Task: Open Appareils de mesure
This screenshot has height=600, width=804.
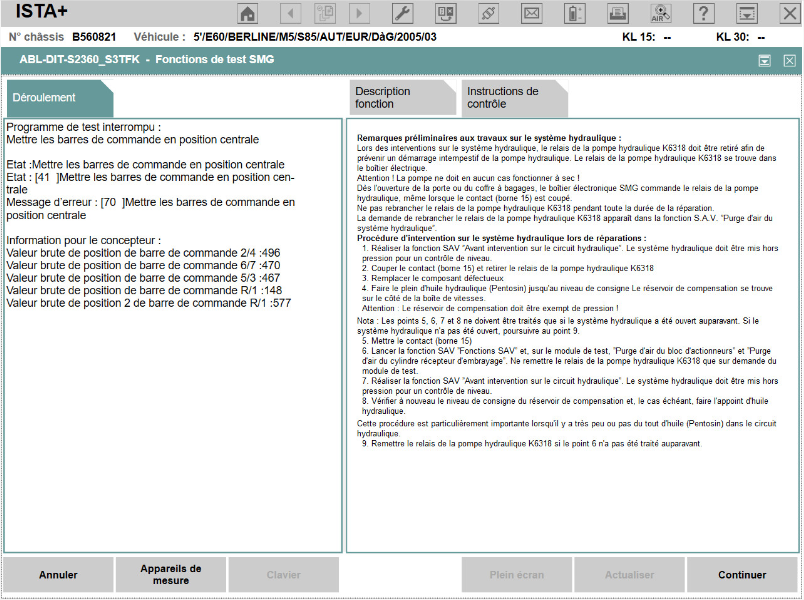Action: coord(171,575)
